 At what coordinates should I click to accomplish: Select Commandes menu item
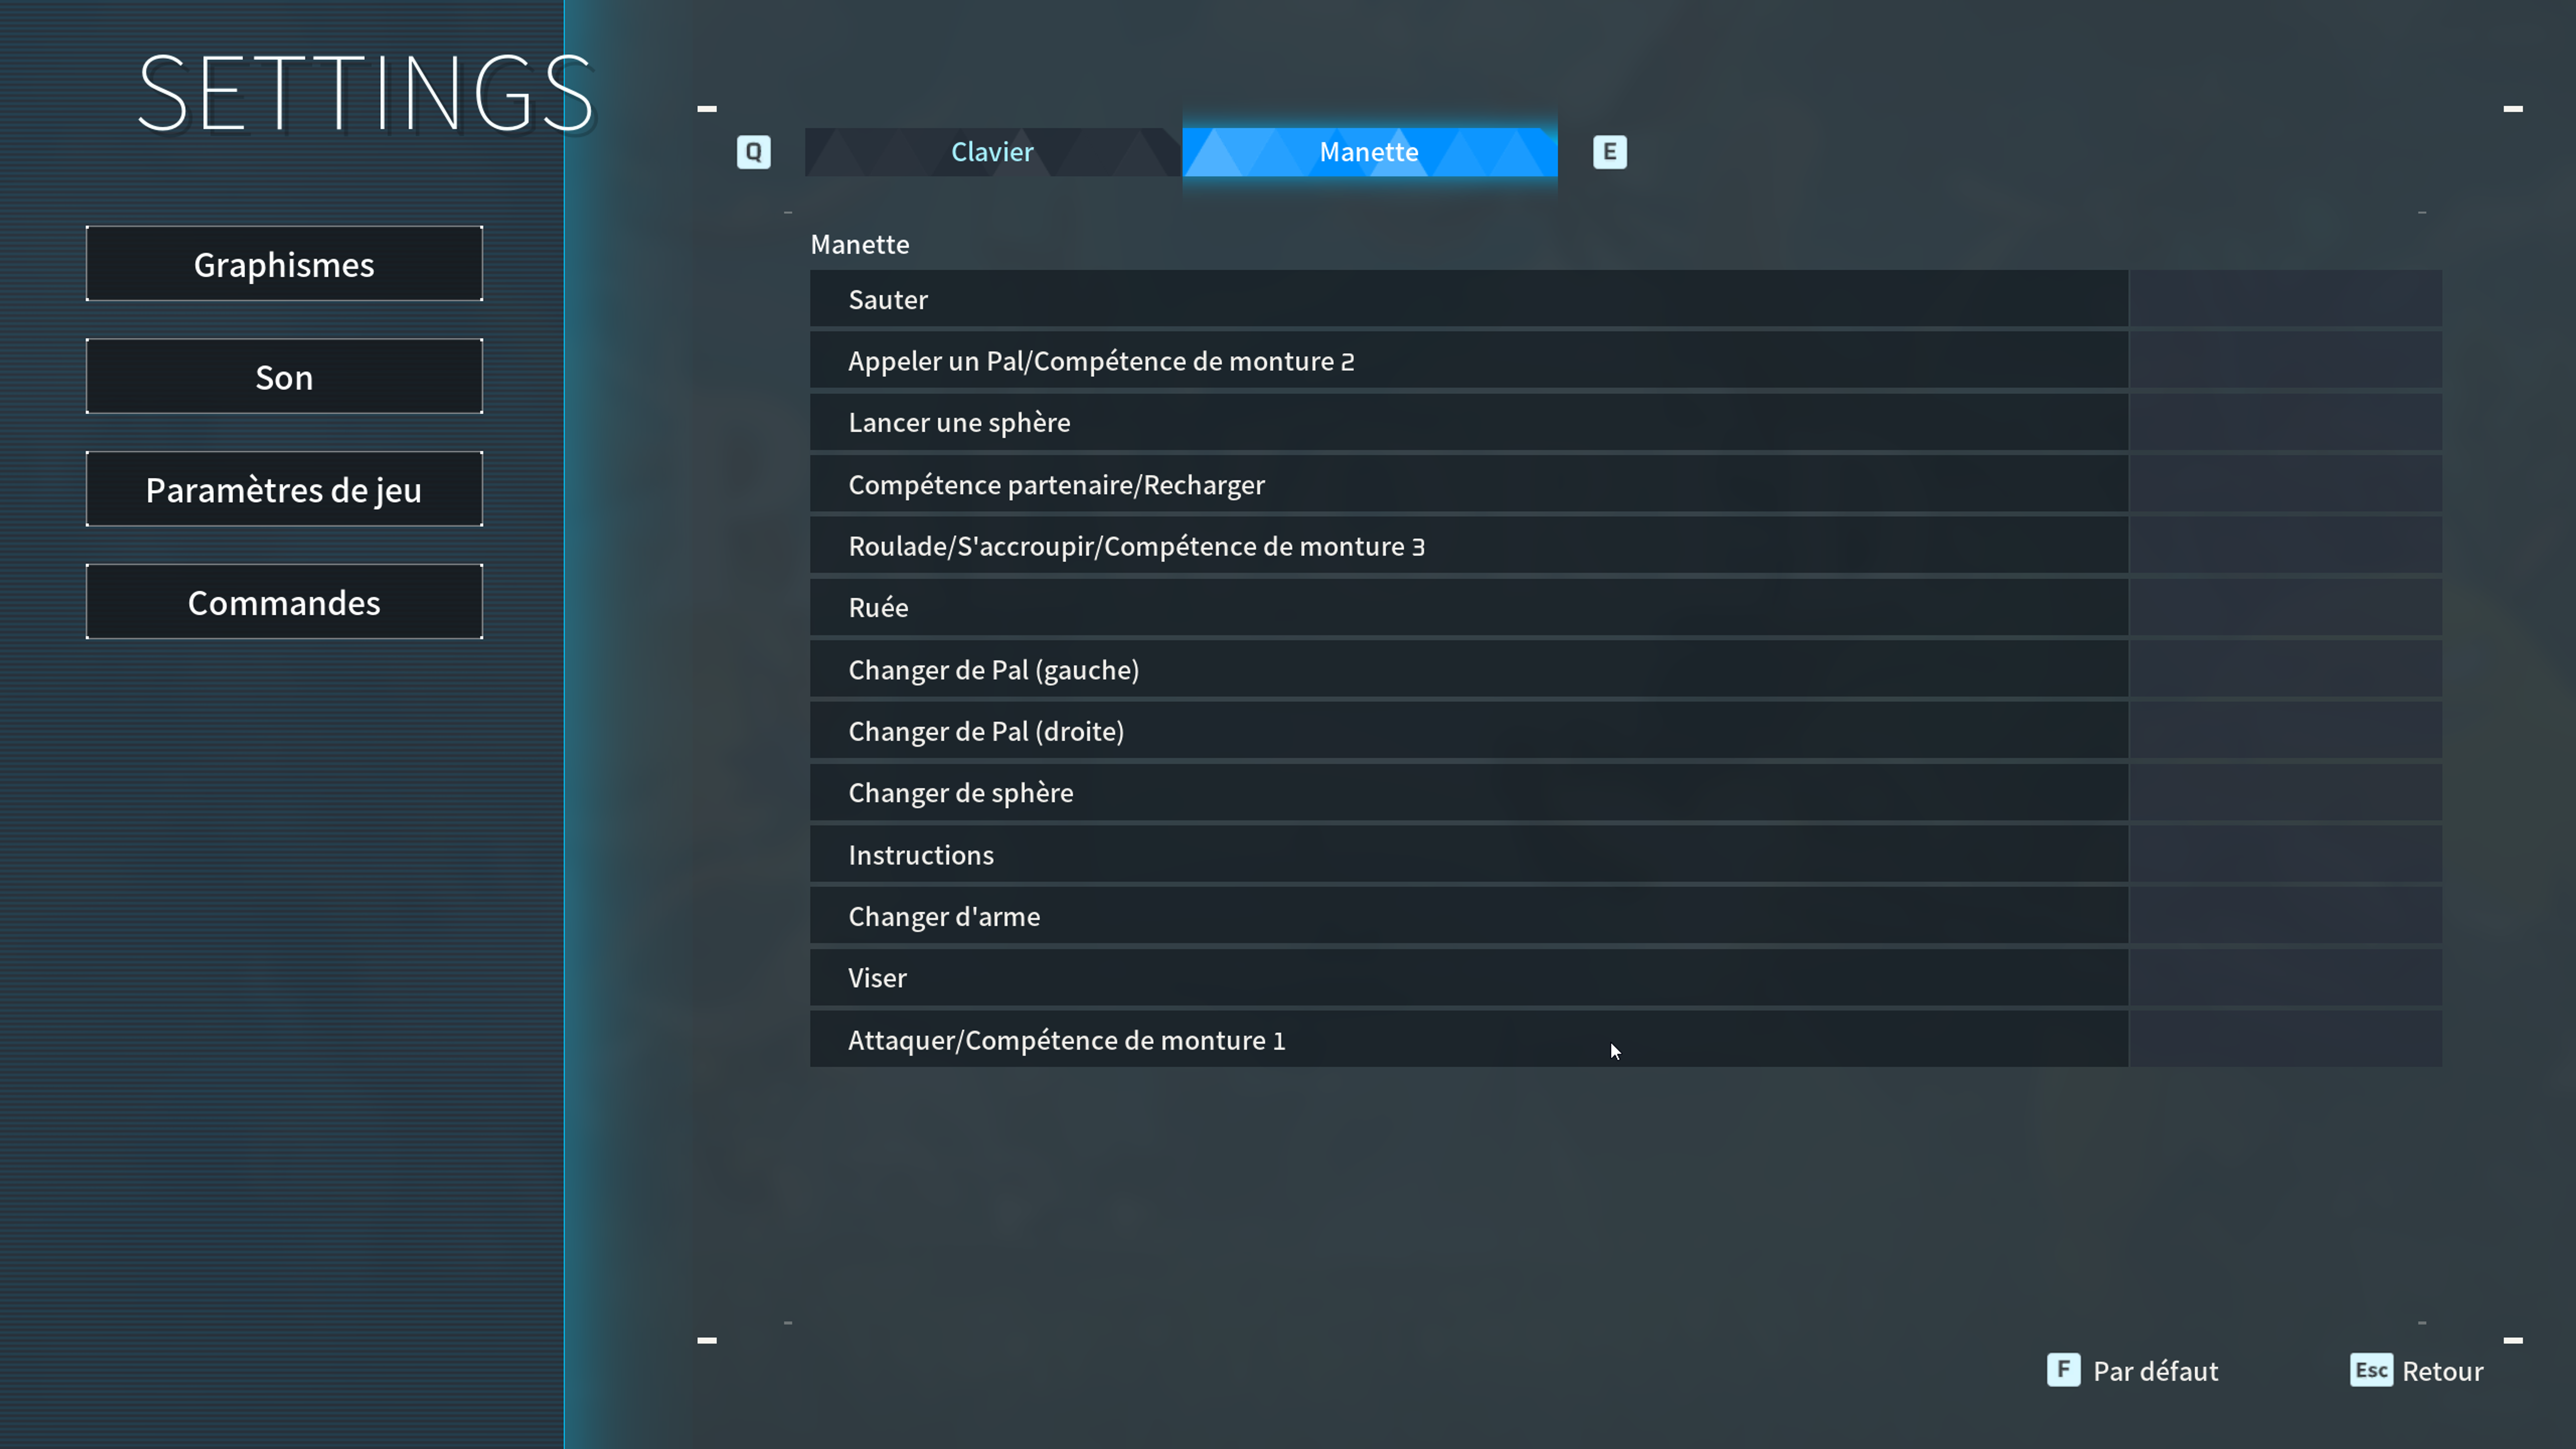pos(283,602)
